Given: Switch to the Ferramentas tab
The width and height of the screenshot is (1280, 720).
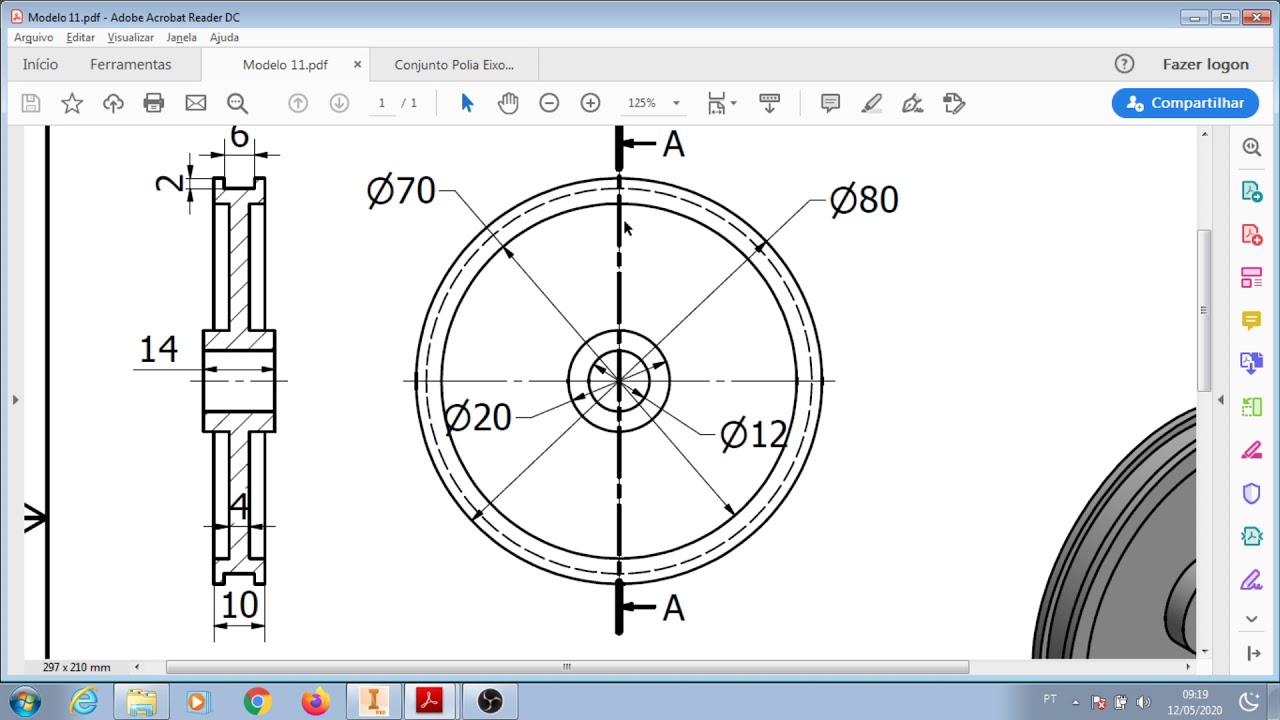Looking at the screenshot, I should [x=131, y=64].
